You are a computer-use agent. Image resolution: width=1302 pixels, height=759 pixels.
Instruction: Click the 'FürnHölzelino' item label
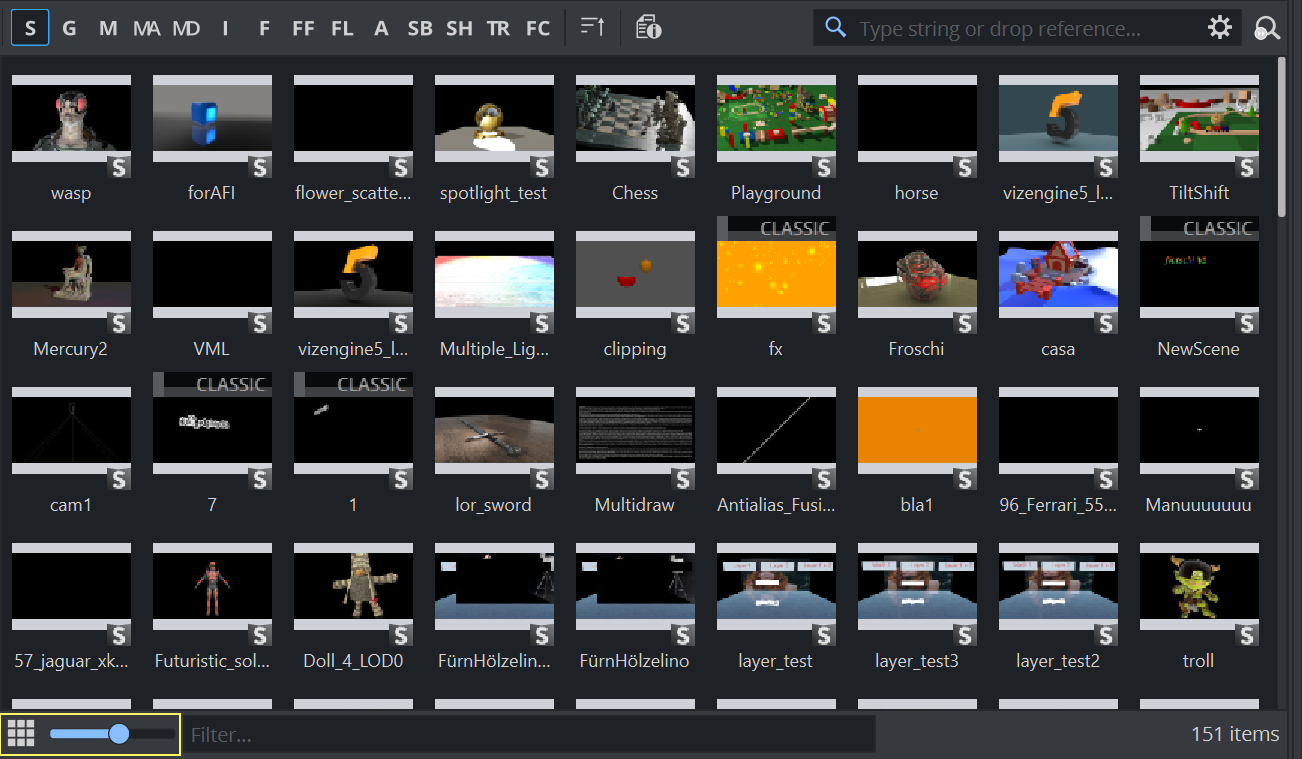[635, 661]
